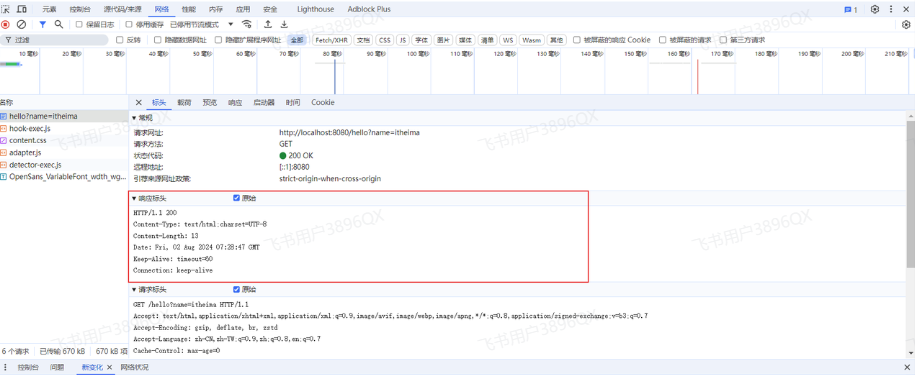The image size is (915, 375).
Task: Switch to the 启动器 details tab
Action: pyautogui.click(x=264, y=102)
